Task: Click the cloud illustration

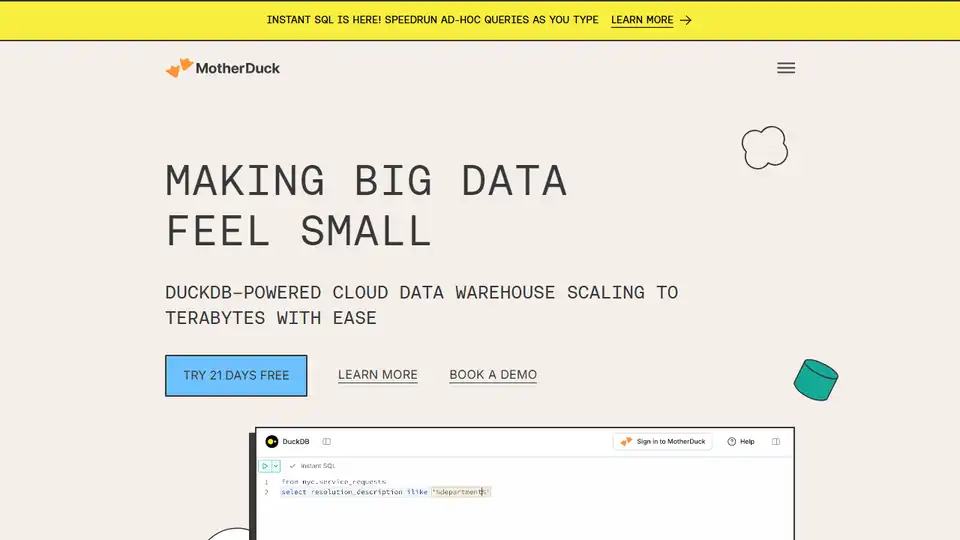Action: tap(764, 148)
